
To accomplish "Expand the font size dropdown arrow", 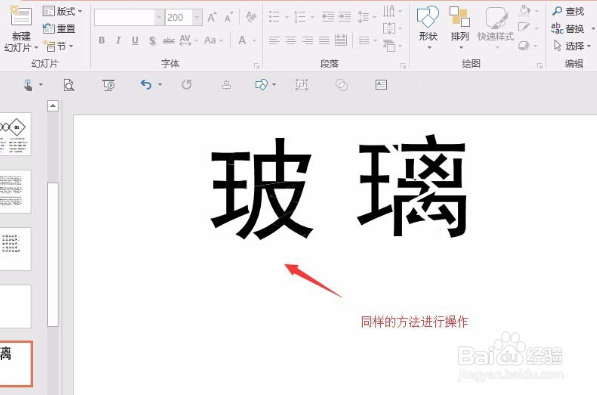I will pyautogui.click(x=197, y=18).
